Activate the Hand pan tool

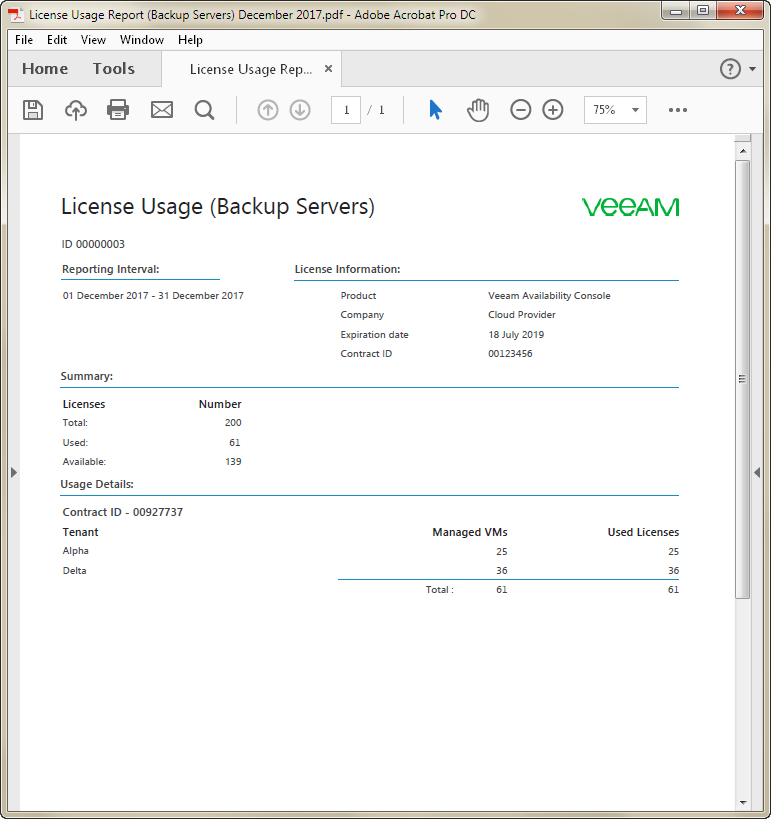tap(478, 110)
